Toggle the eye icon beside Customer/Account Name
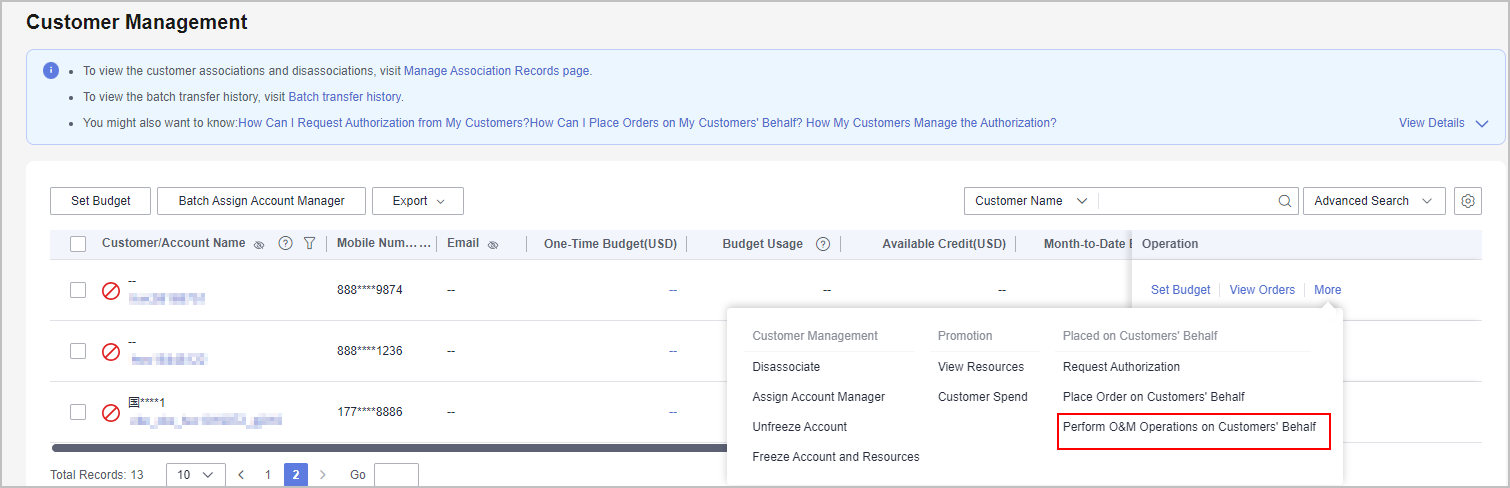The image size is (1510, 488). click(x=259, y=244)
